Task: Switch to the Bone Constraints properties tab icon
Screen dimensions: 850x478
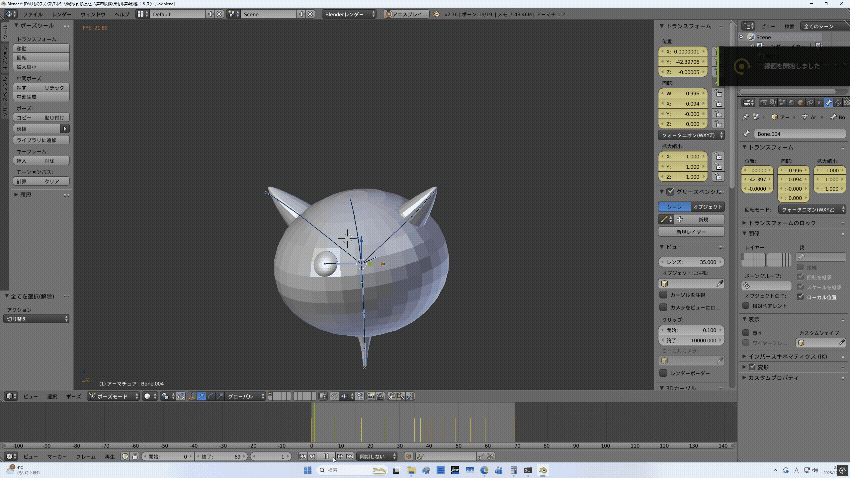Action: 838,102
